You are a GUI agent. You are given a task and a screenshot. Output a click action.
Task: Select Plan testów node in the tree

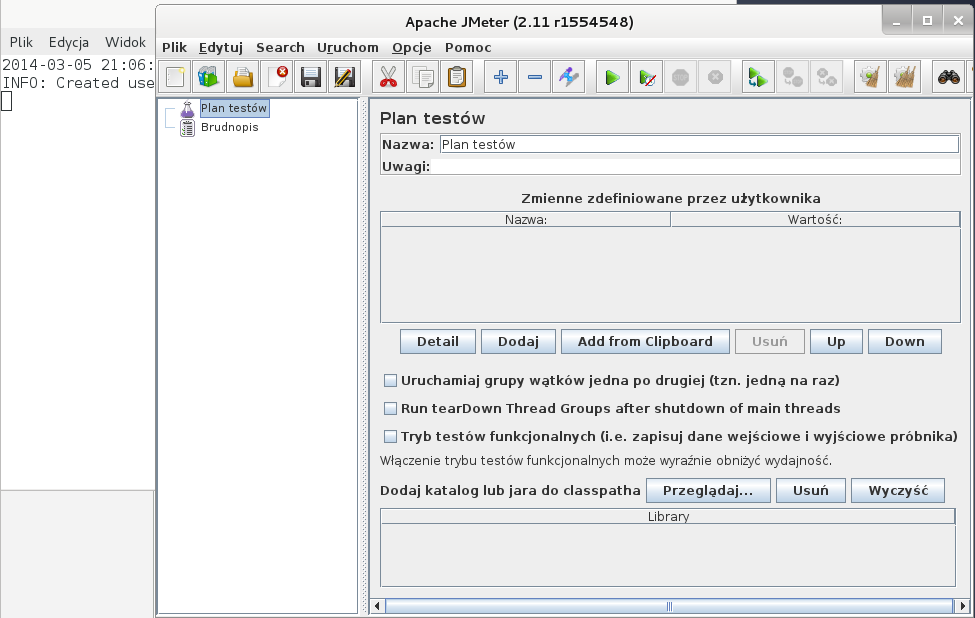pyautogui.click(x=233, y=108)
